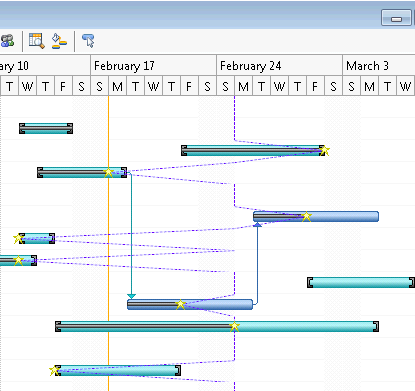The image size is (415, 391).
Task: Click the star on the blue upper task bar
Action: click(306, 216)
